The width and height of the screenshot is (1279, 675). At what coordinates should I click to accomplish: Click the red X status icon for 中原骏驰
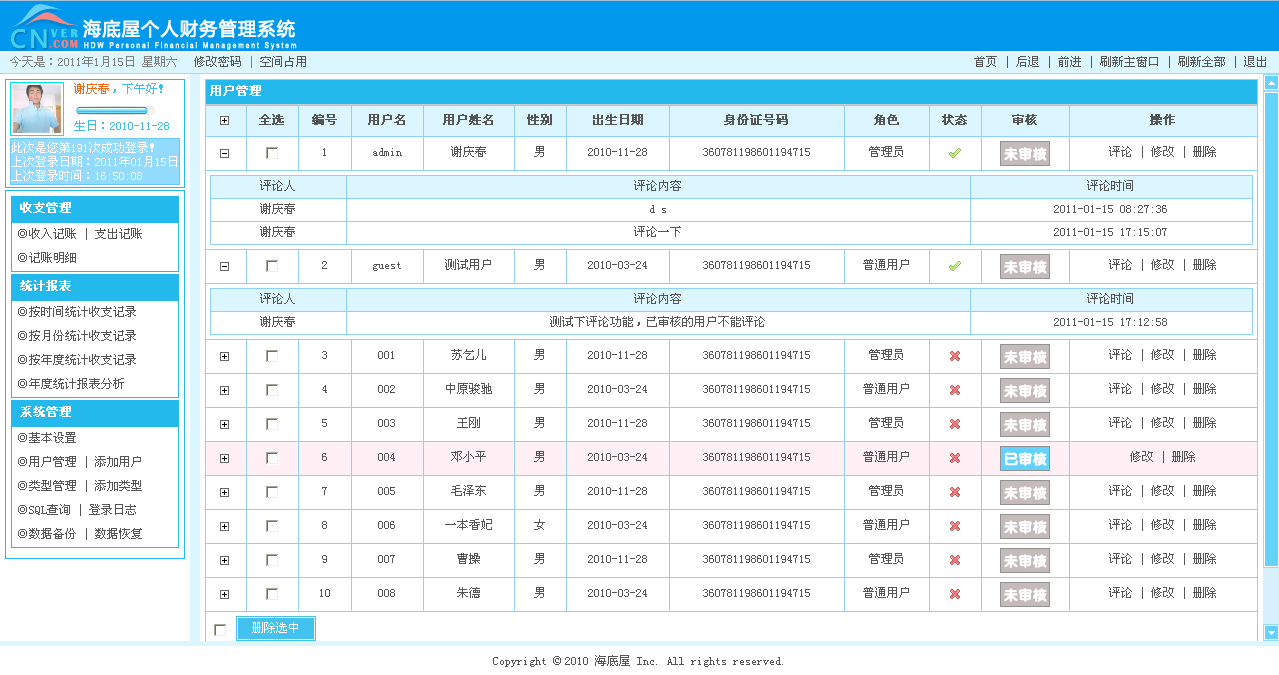[x=955, y=390]
